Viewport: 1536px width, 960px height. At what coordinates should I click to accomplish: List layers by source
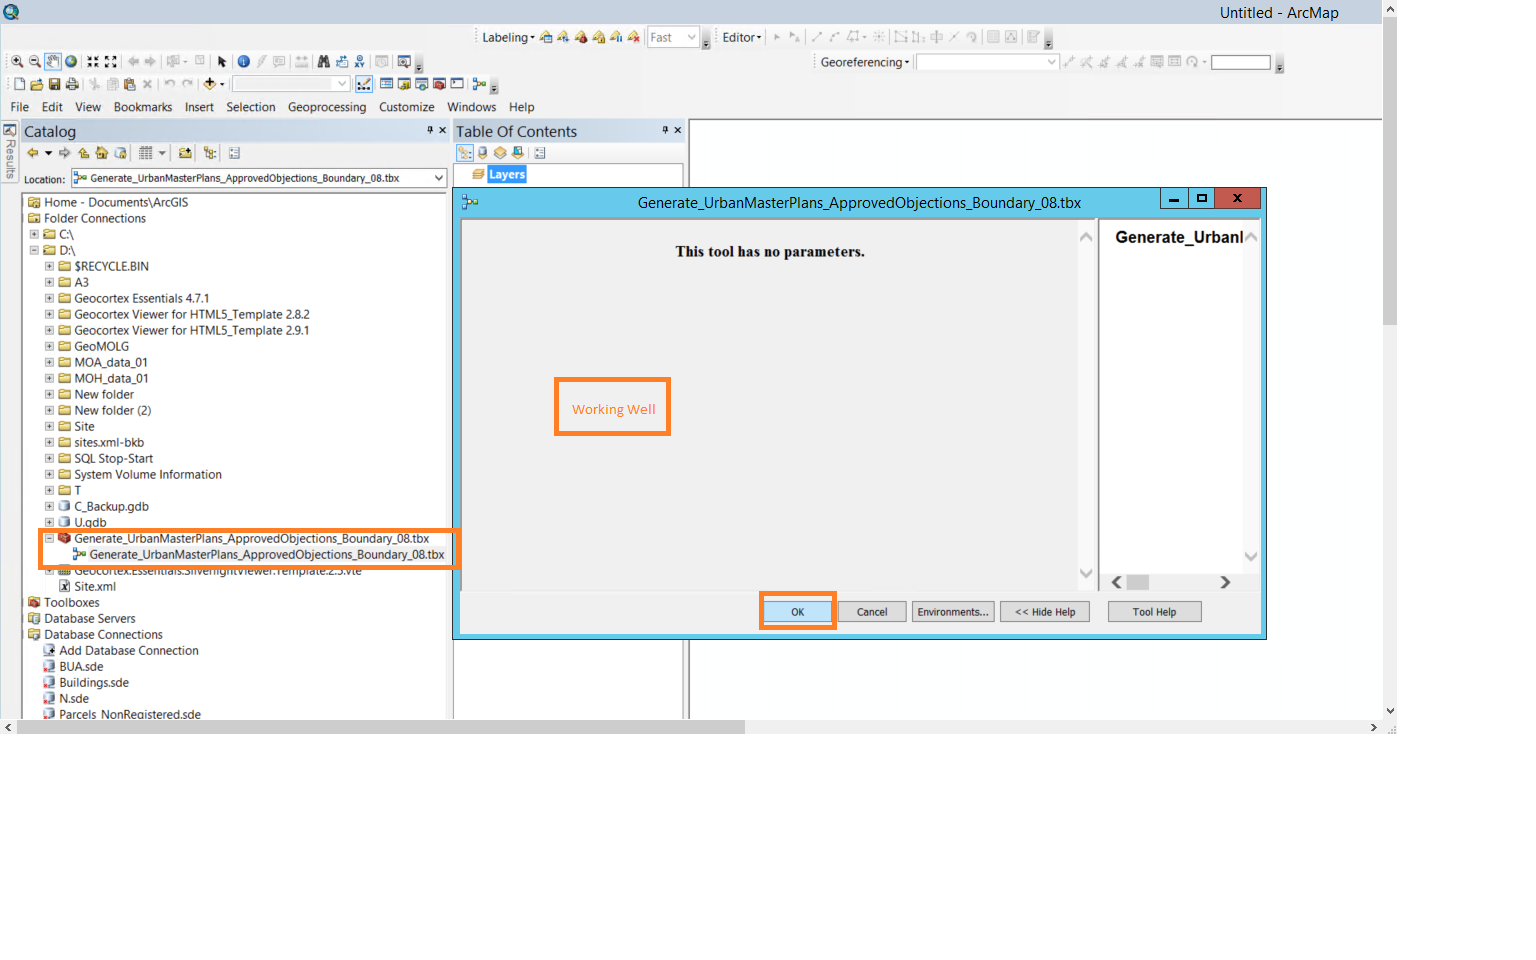[x=483, y=153]
